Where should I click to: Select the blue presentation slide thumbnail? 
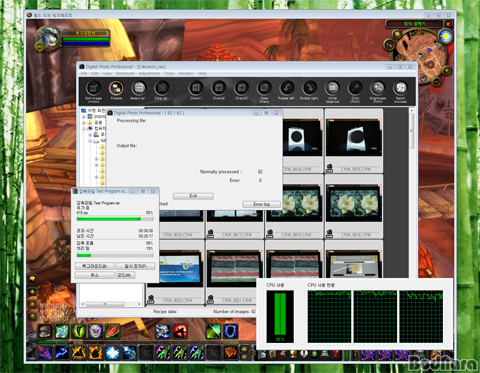point(180,268)
